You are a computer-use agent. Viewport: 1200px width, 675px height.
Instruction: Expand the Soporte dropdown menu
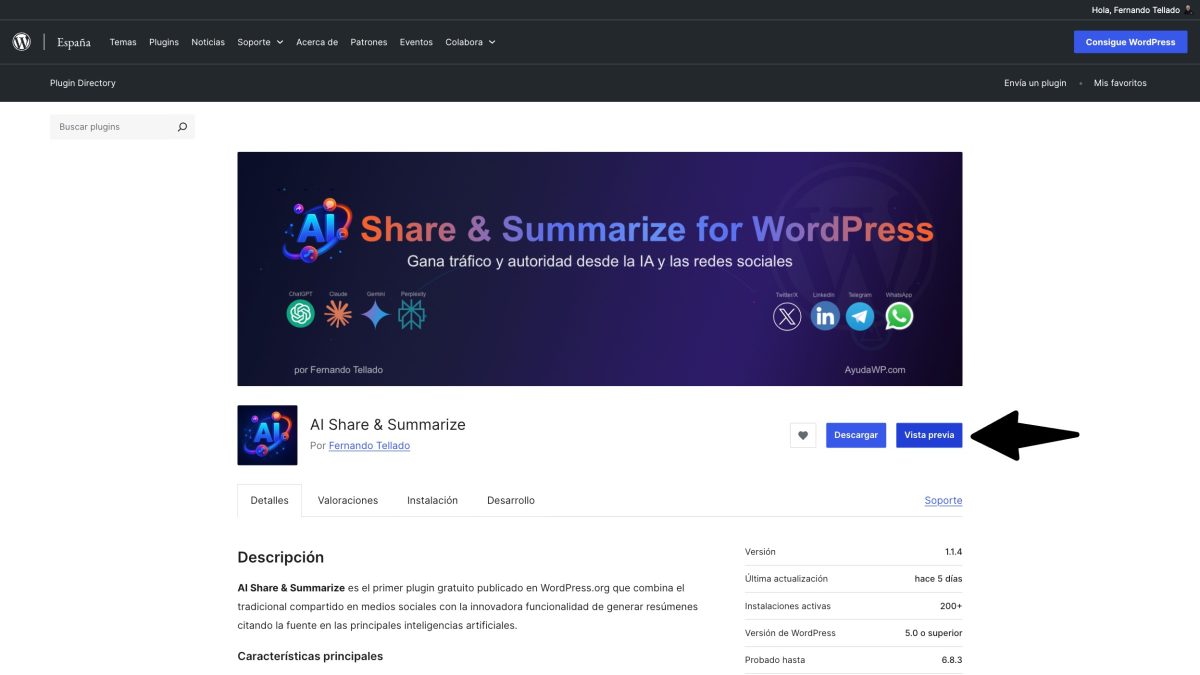coord(259,42)
